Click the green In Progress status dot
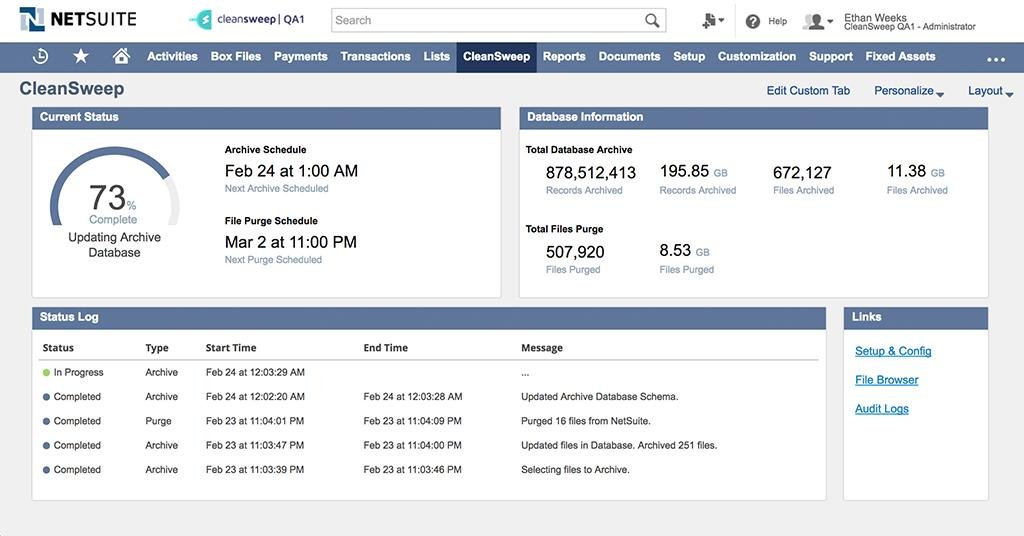1024x536 pixels. click(x=46, y=373)
